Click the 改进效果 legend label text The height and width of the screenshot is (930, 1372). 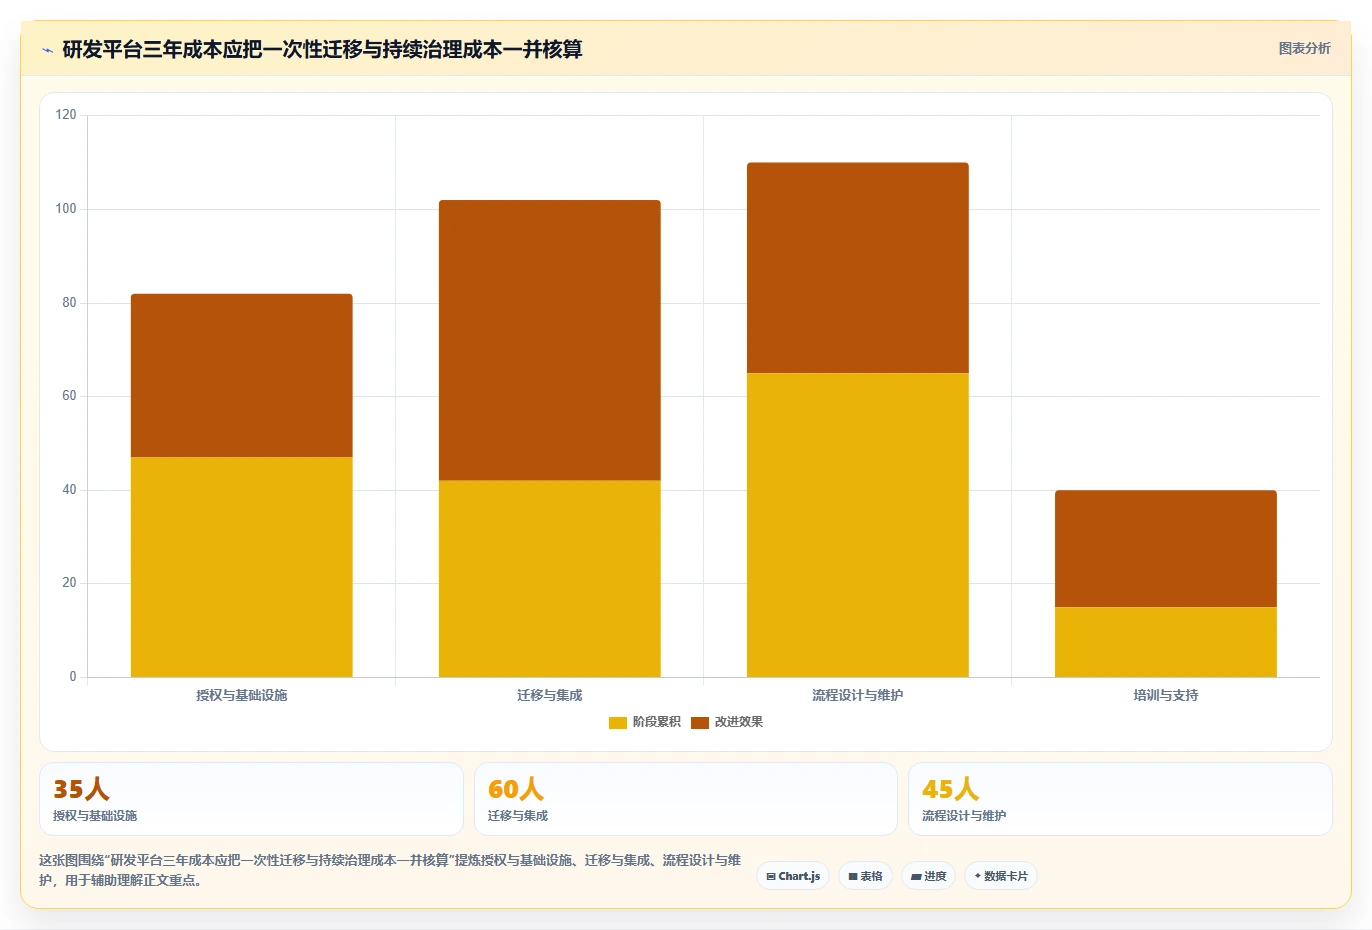pos(738,722)
